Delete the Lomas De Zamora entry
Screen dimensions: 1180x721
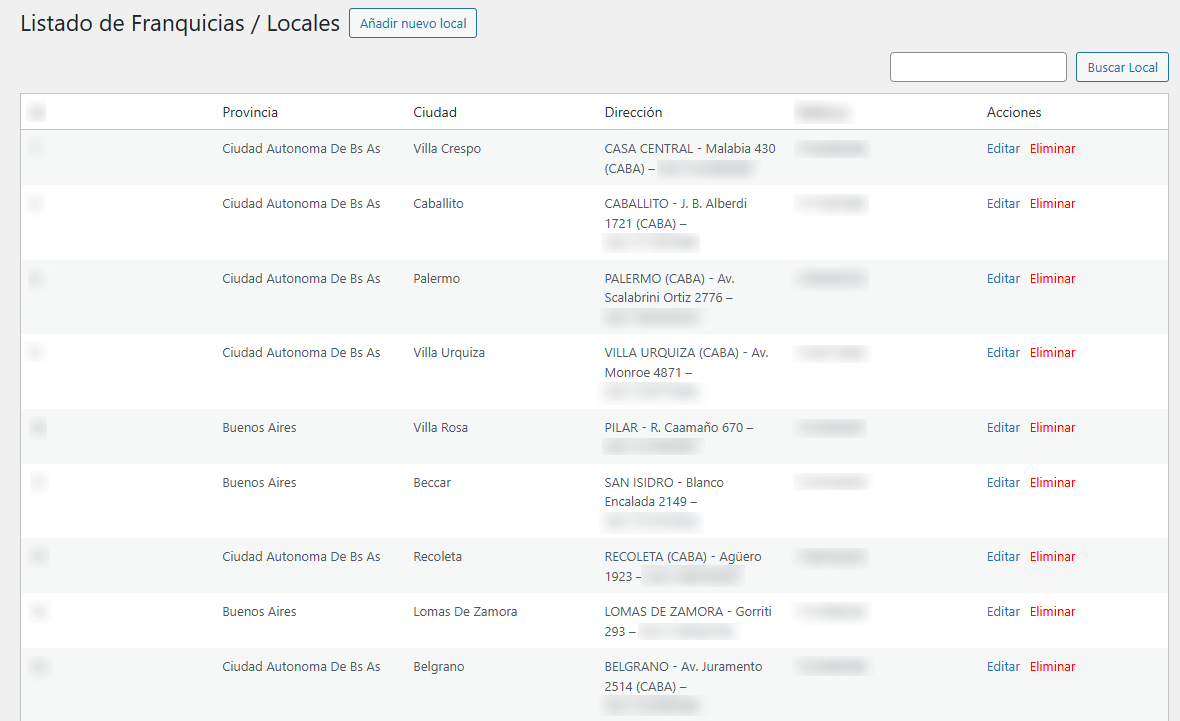[1052, 612]
